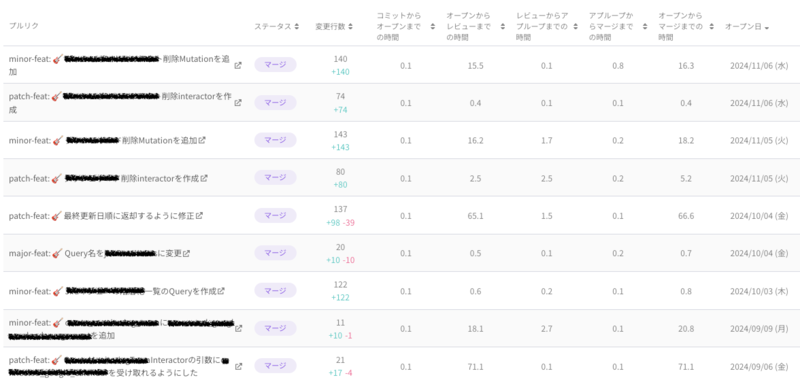Click the 65.1 review time value
Viewport: 800px width, 384px height.
point(475,216)
